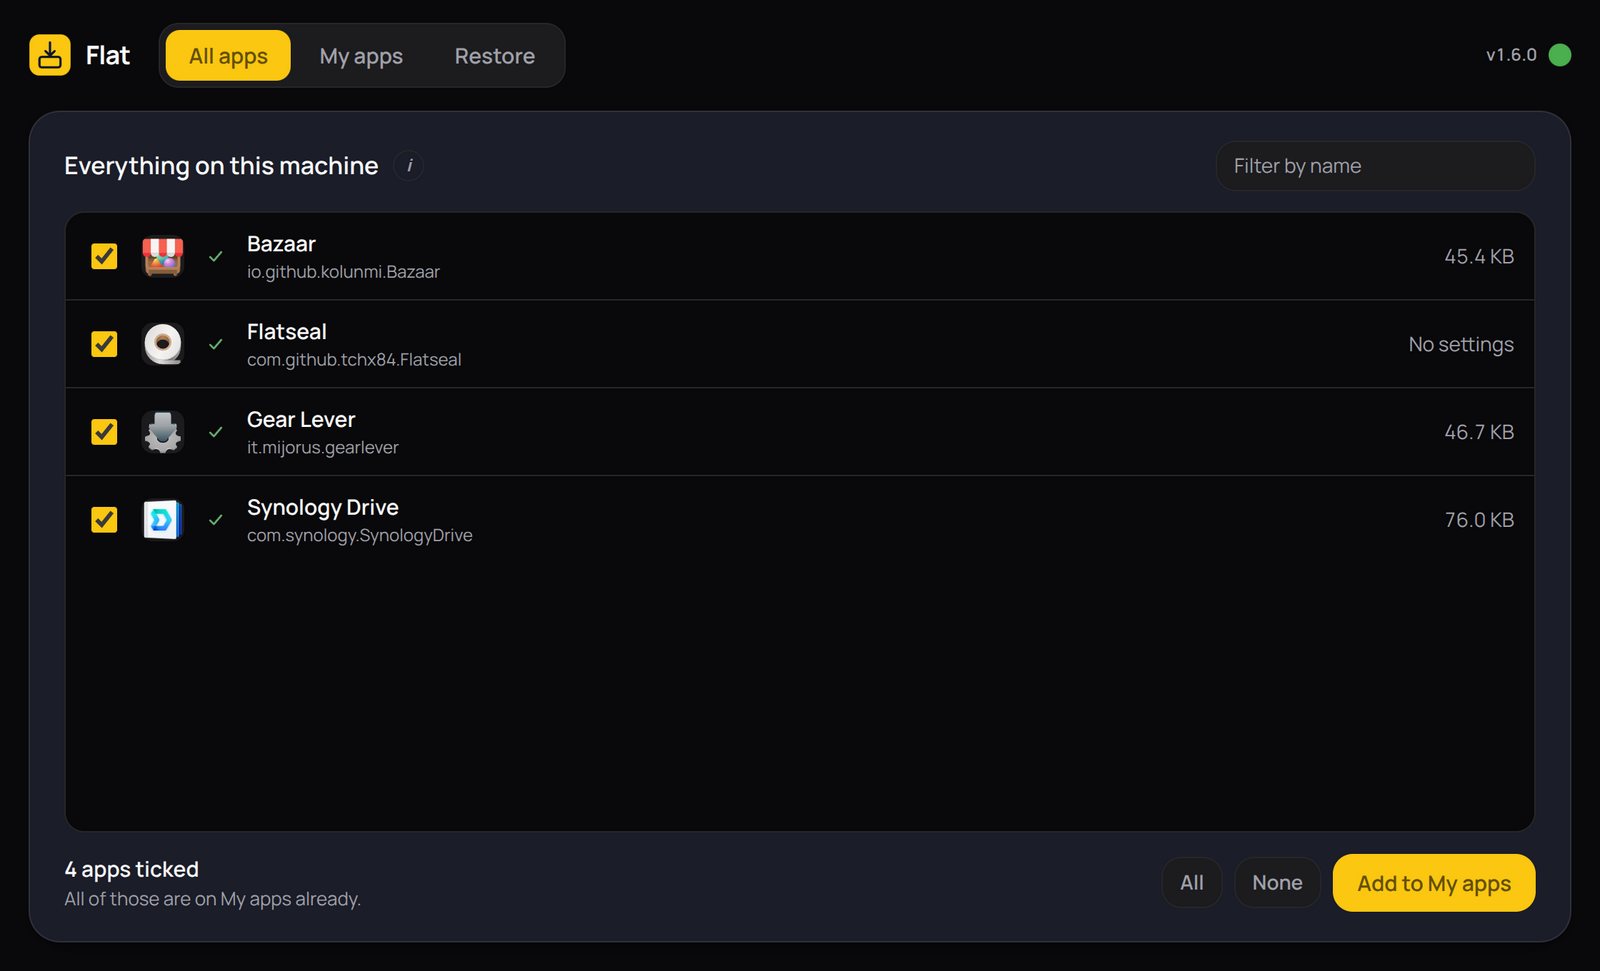This screenshot has height=971, width=1600.
Task: Focus the Filter by name field
Action: [1375, 166]
